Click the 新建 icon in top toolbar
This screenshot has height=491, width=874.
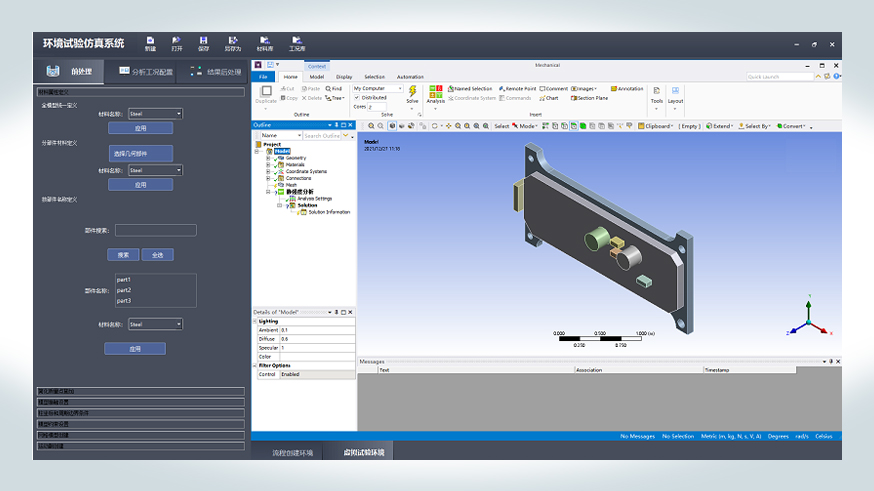(150, 43)
